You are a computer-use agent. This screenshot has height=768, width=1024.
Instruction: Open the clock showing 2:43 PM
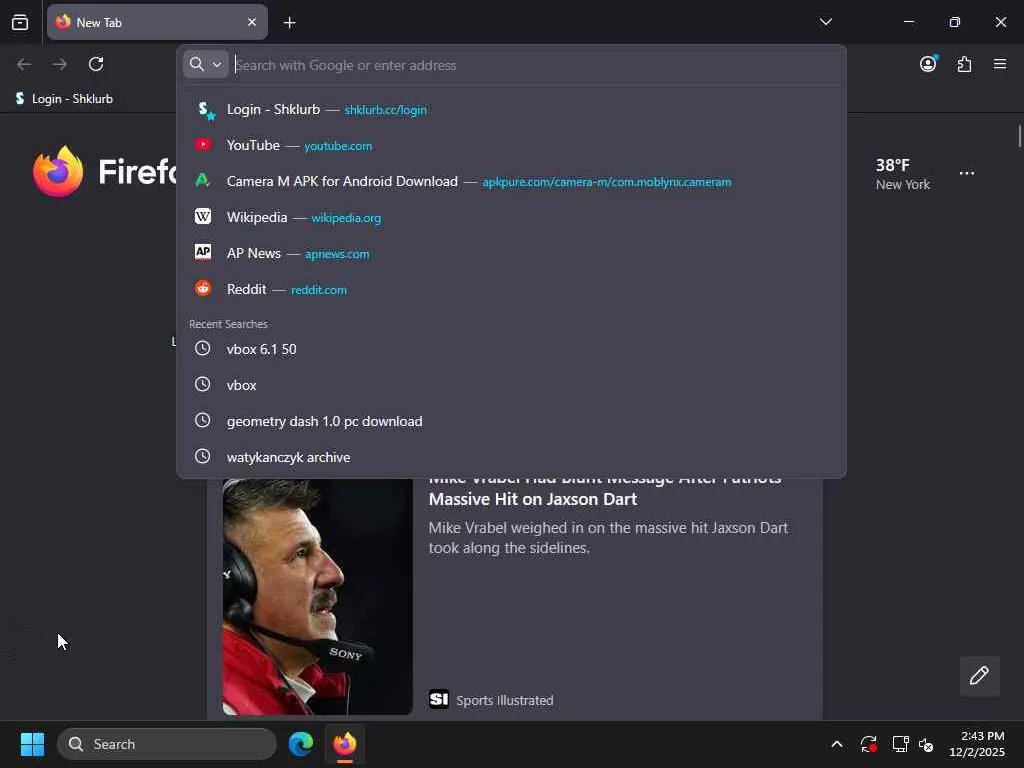(977, 744)
